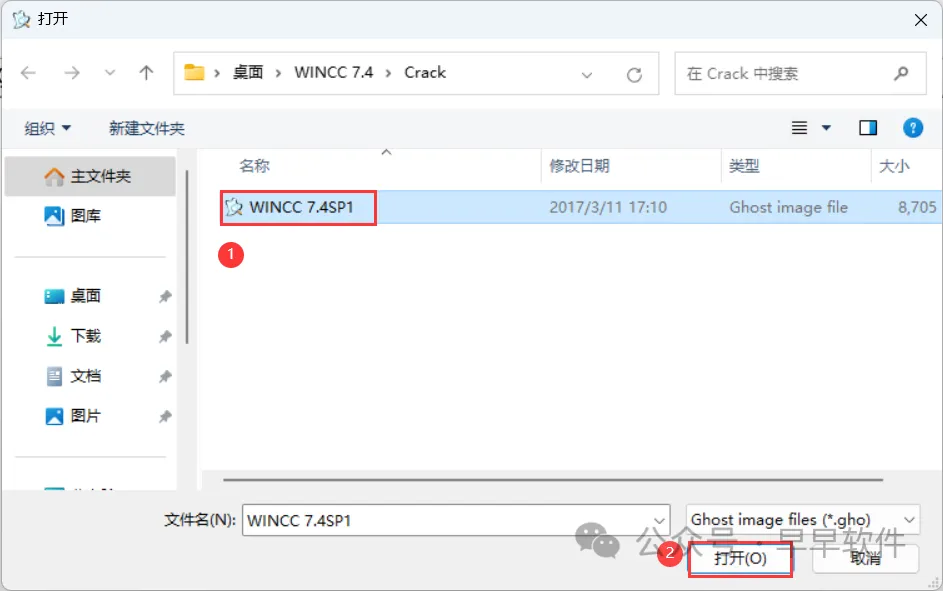This screenshot has width=943, height=591.
Task: Go forward with the right arrow
Action: pyautogui.click(x=72, y=73)
